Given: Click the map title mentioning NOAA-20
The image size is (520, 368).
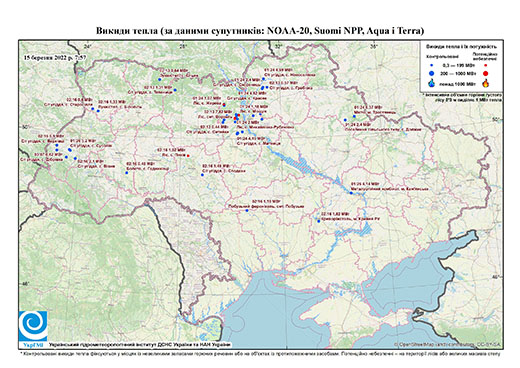Looking at the screenshot, I should (x=260, y=31).
